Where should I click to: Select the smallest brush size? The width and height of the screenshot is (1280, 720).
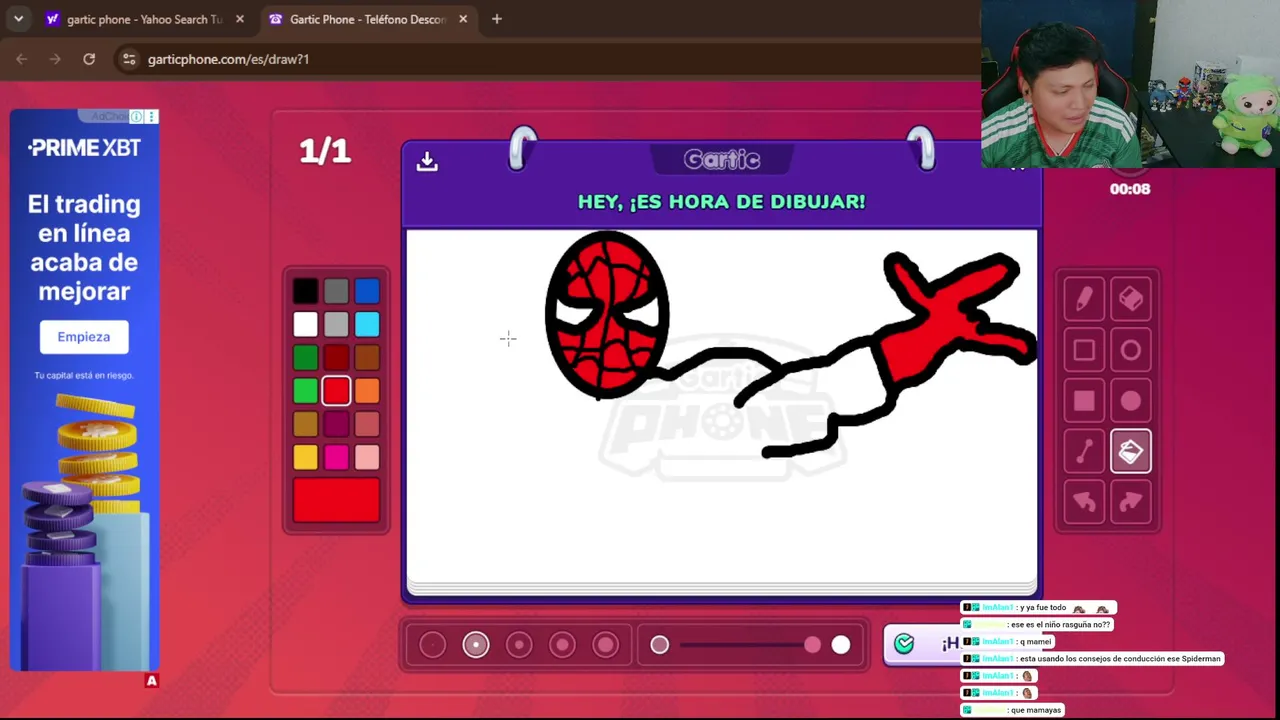(x=433, y=645)
